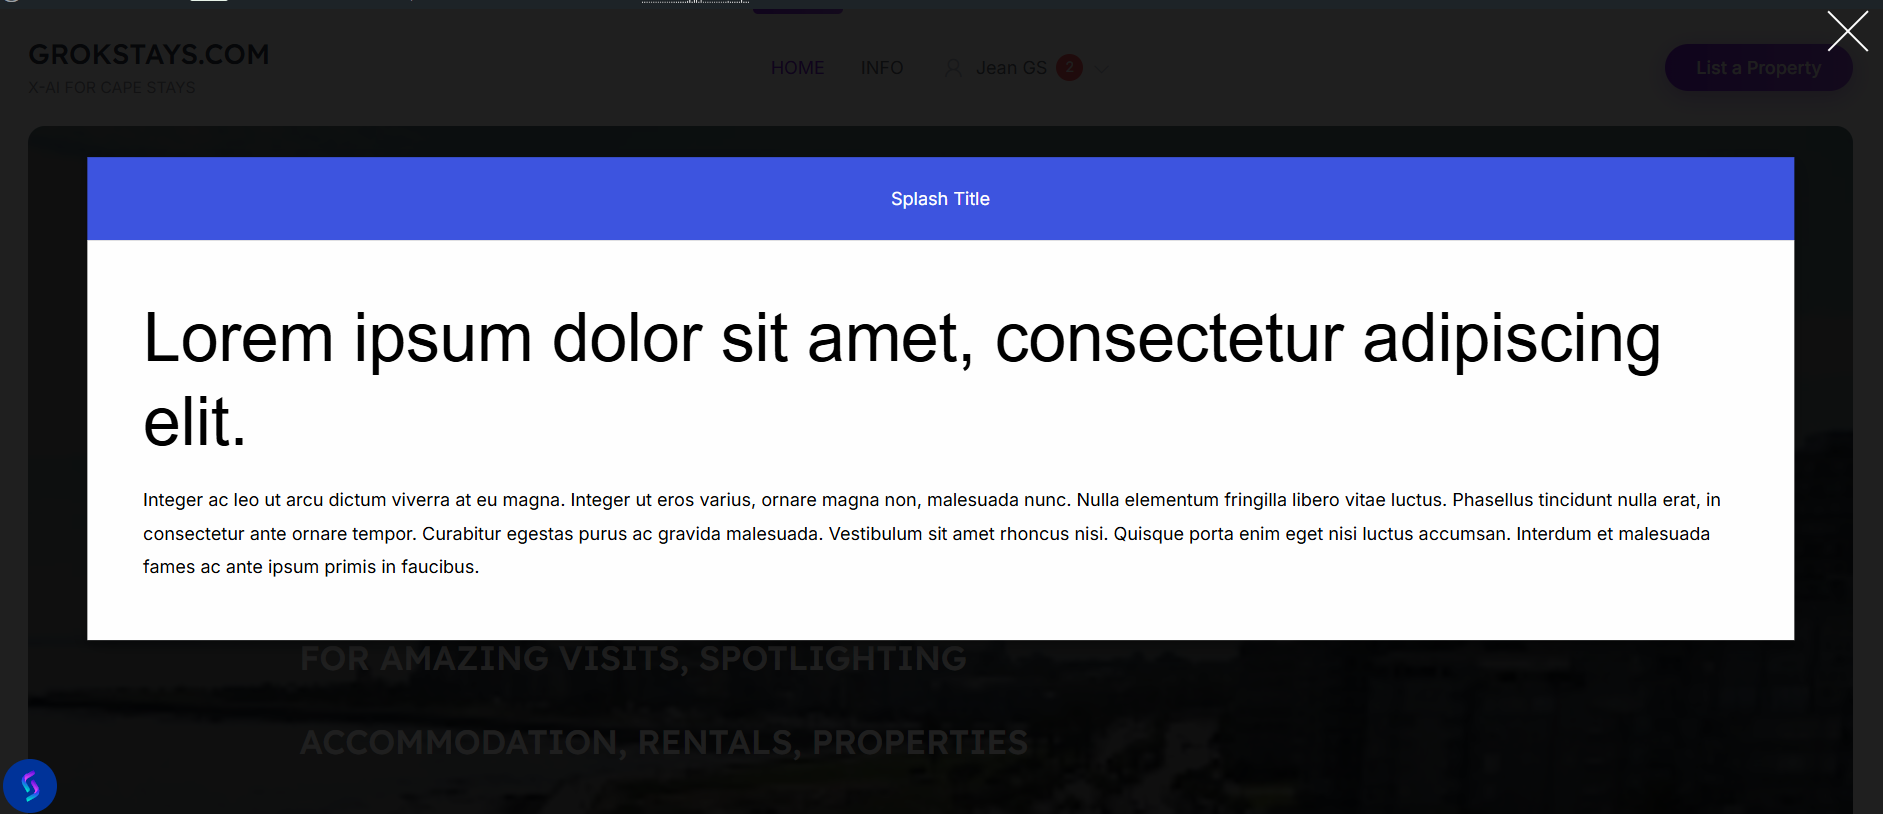Screen dimensions: 1883x814
Task: Click the GROKSTAYS.COM site logo
Action: coord(149,54)
